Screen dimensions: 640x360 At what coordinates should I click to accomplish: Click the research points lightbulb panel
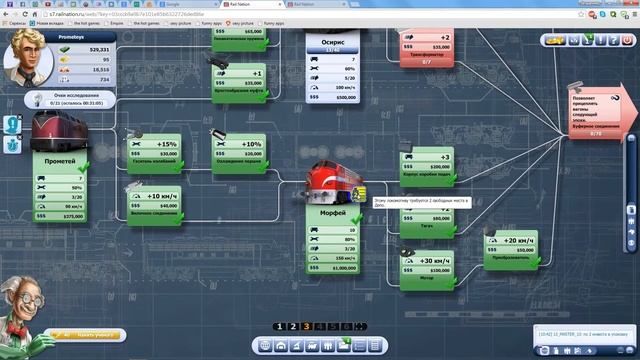69,99
